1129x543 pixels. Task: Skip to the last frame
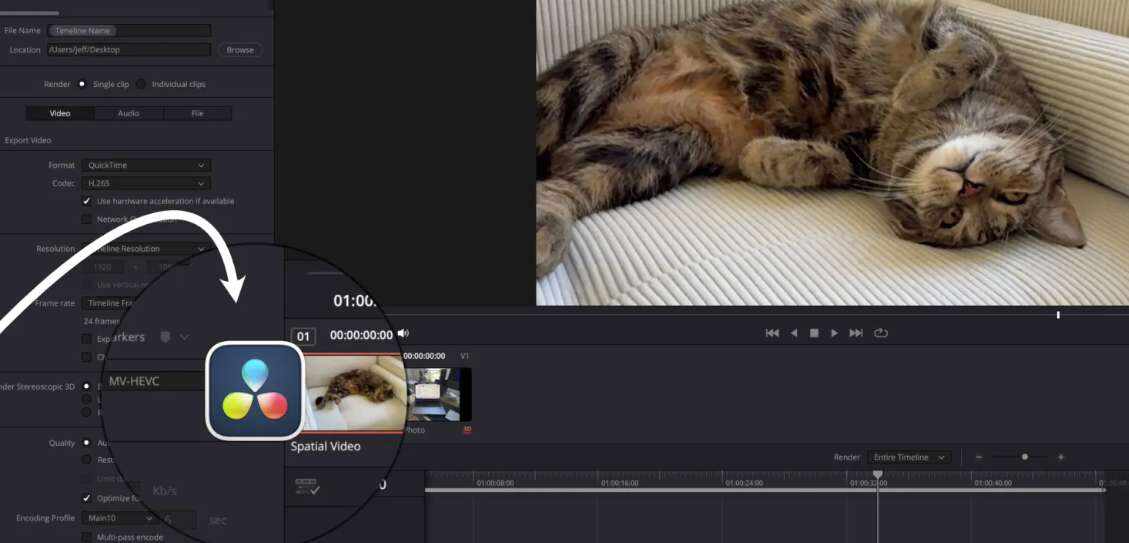click(x=856, y=333)
